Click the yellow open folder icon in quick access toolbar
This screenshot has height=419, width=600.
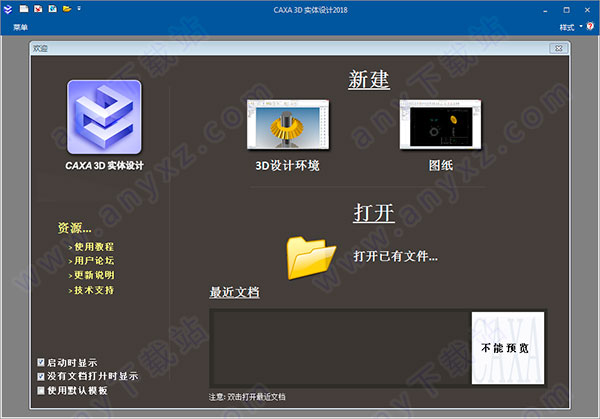[x=67, y=8]
